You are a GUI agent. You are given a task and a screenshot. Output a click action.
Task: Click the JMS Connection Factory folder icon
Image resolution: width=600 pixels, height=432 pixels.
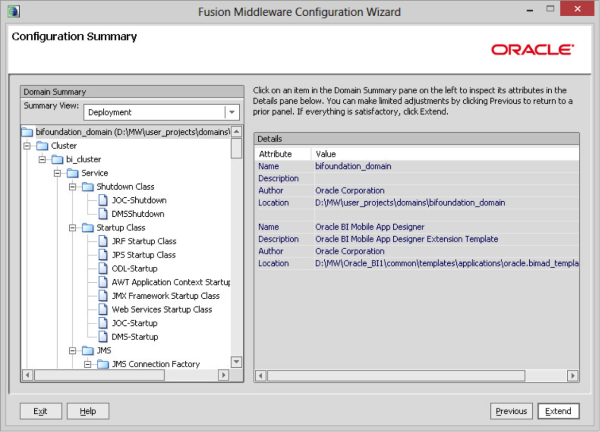click(103, 365)
